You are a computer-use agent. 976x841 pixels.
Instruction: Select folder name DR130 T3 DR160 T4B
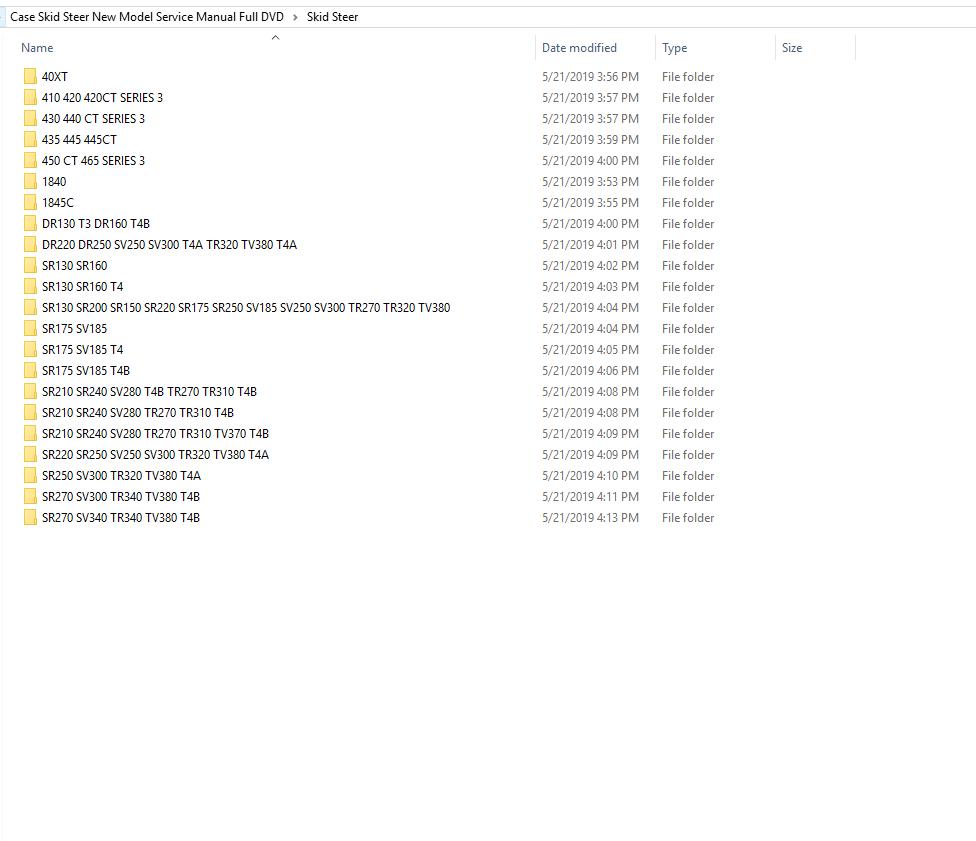point(96,223)
